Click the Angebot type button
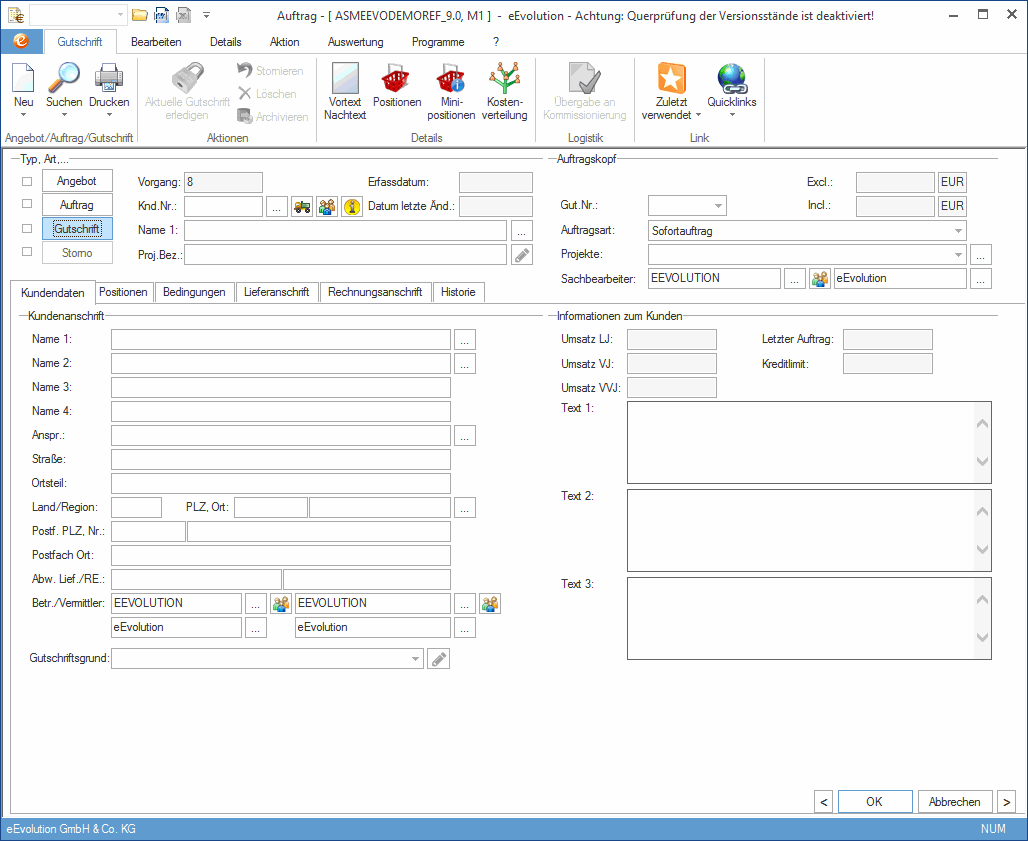This screenshot has width=1028, height=841. coord(77,181)
